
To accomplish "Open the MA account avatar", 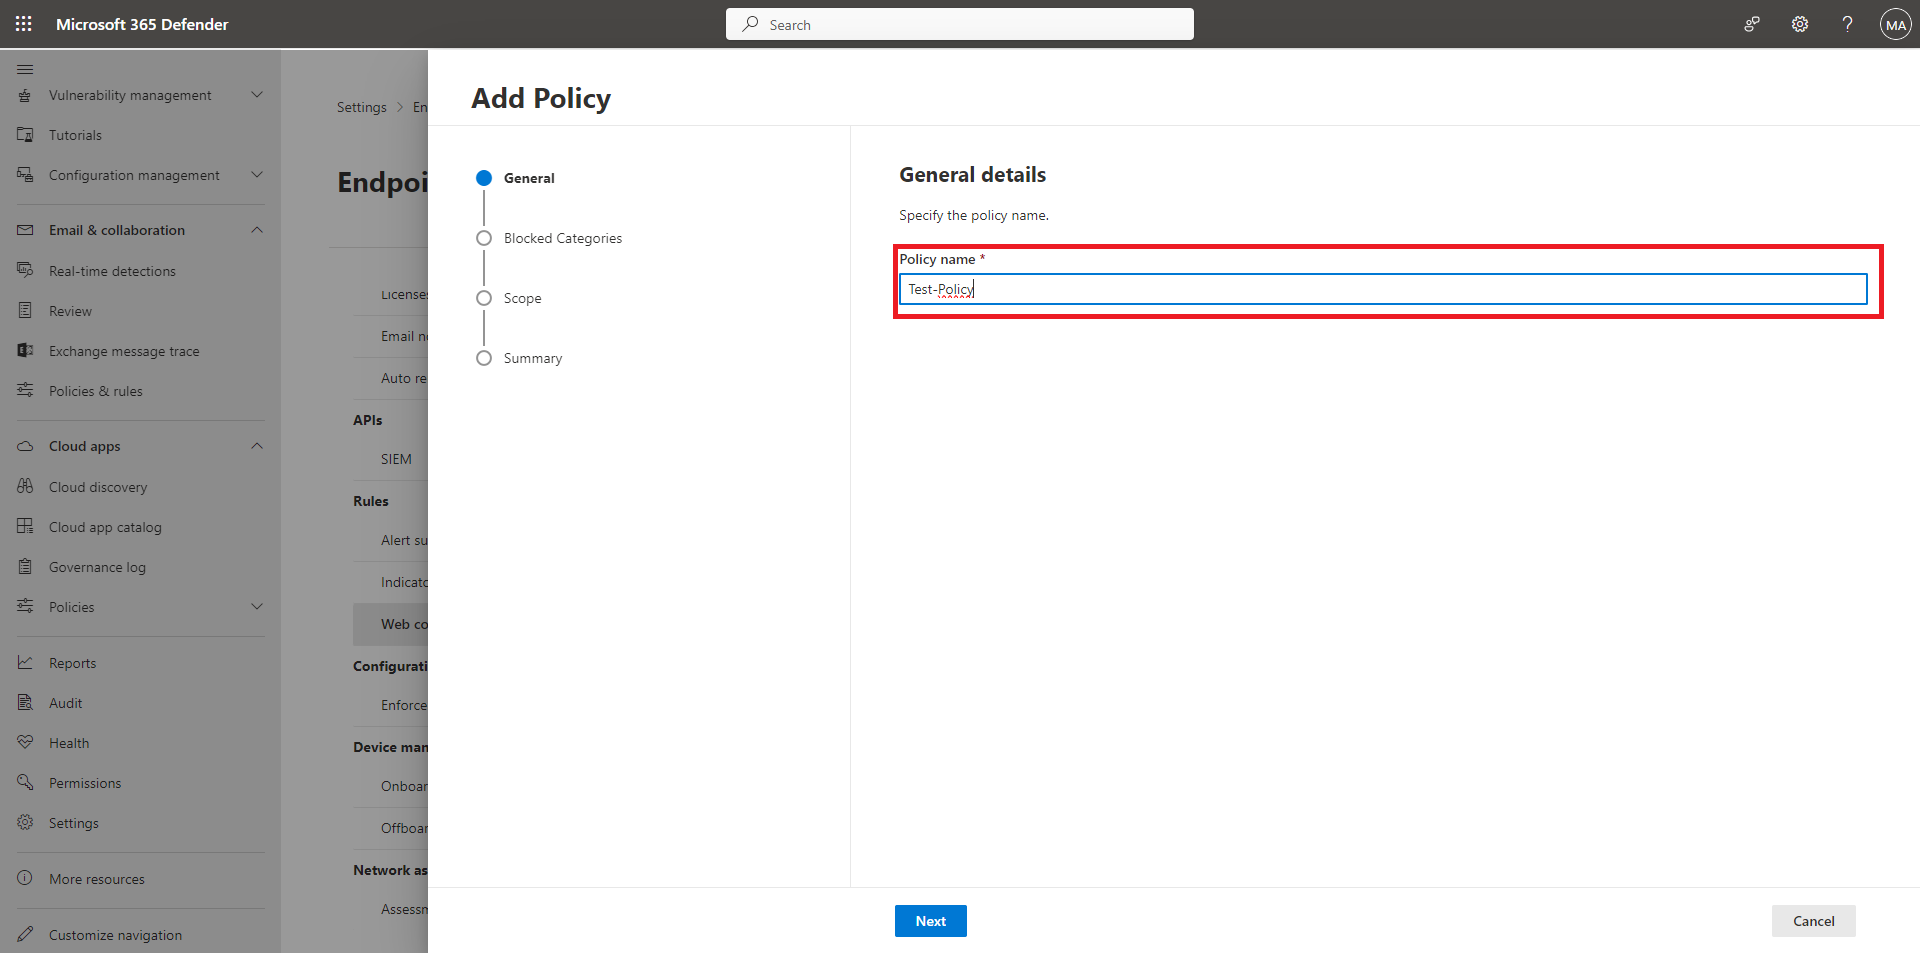I will click(1895, 24).
